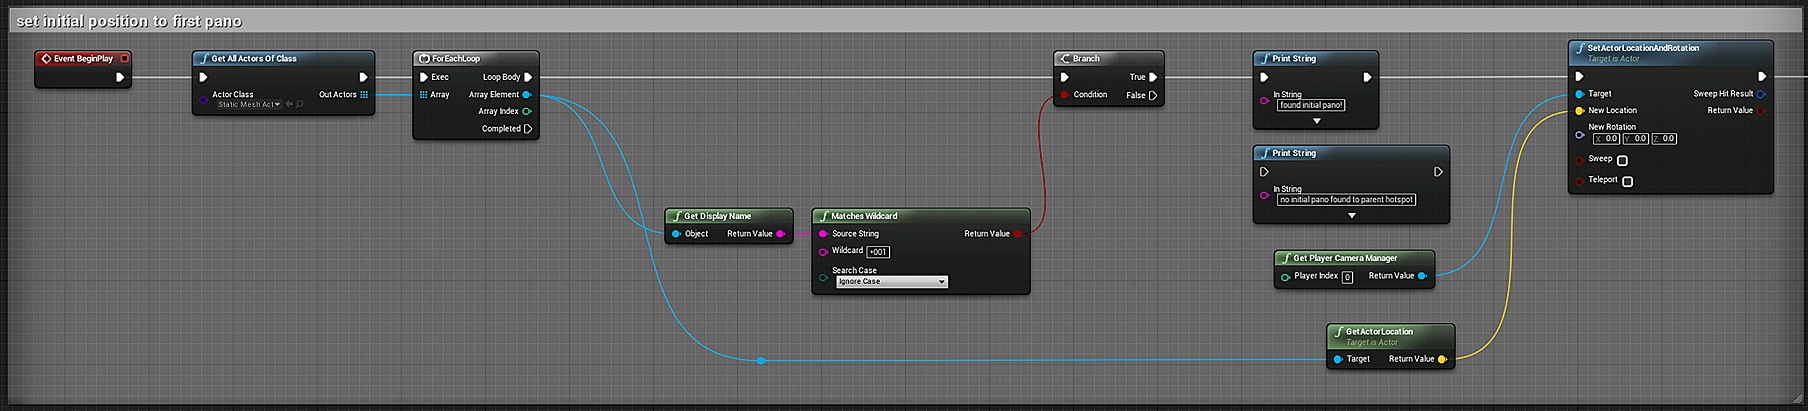This screenshot has width=1808, height=411.
Task: Expand the 'no initial pano found' Print String node
Action: [x=1351, y=215]
